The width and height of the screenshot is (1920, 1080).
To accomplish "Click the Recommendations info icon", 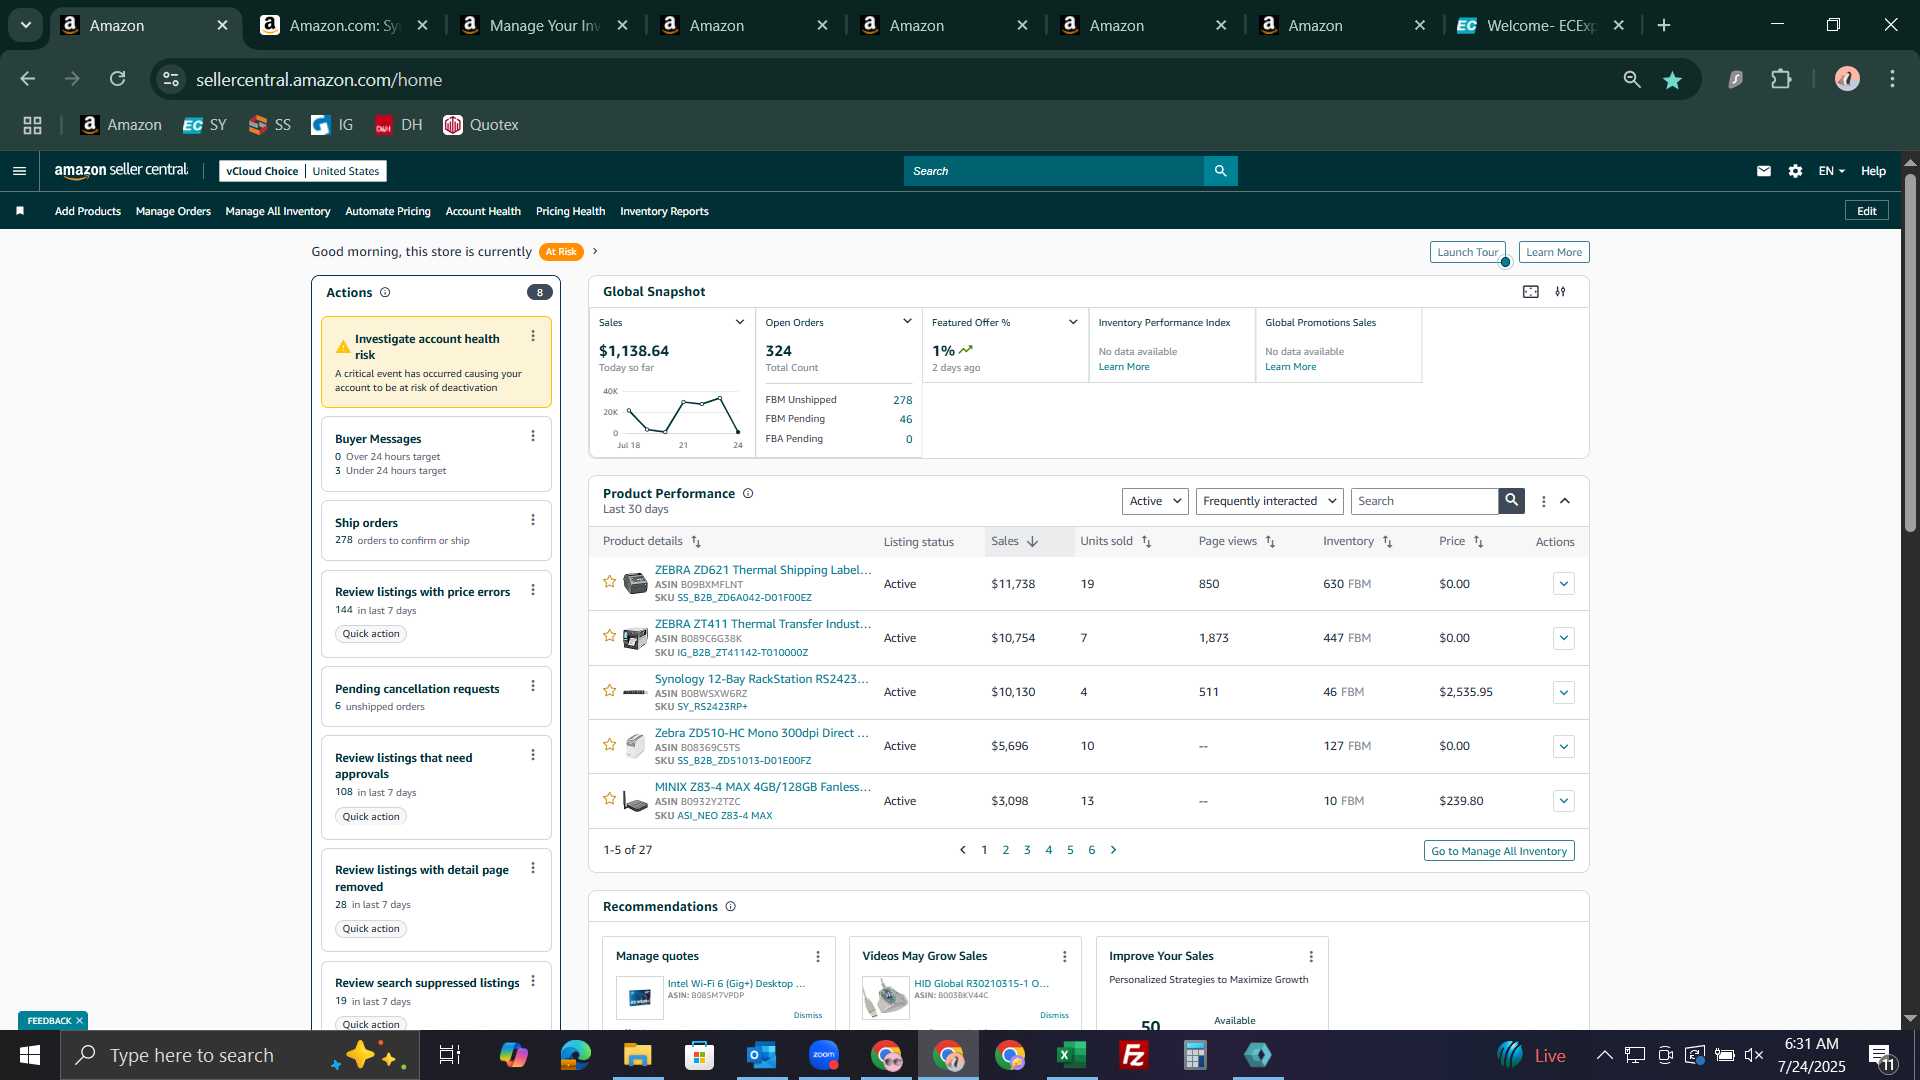I will point(730,907).
